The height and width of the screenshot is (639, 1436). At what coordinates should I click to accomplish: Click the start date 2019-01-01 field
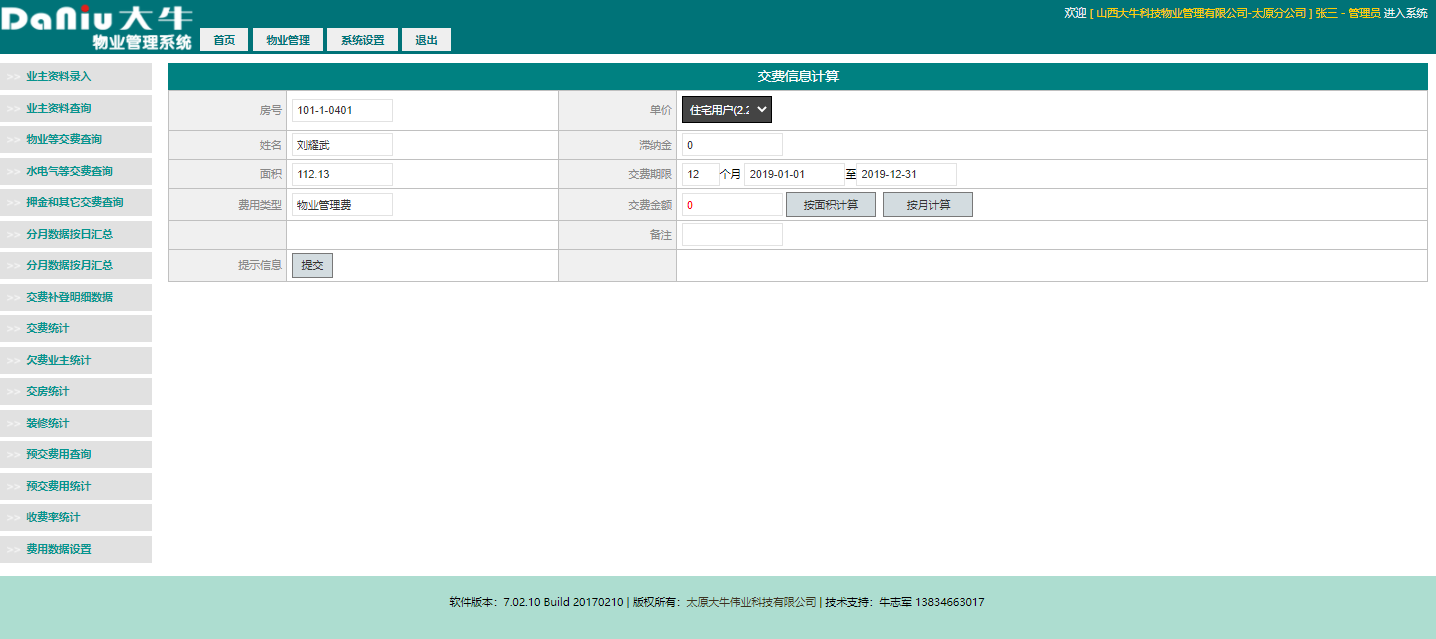[x=794, y=174]
